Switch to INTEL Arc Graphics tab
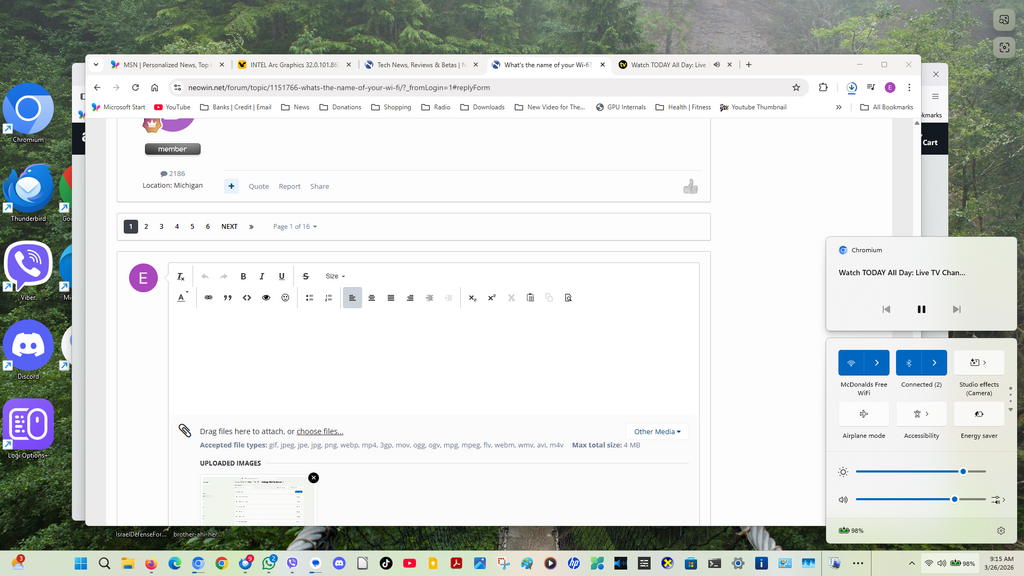 coord(295,65)
